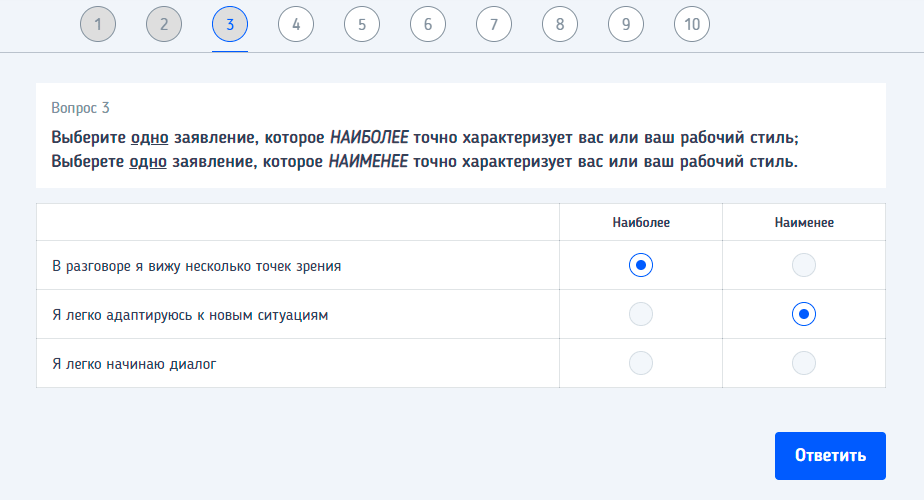Viewport: 924px width, 500px height.
Task: Go to question 1 in the stepper
Action: pyautogui.click(x=98, y=24)
